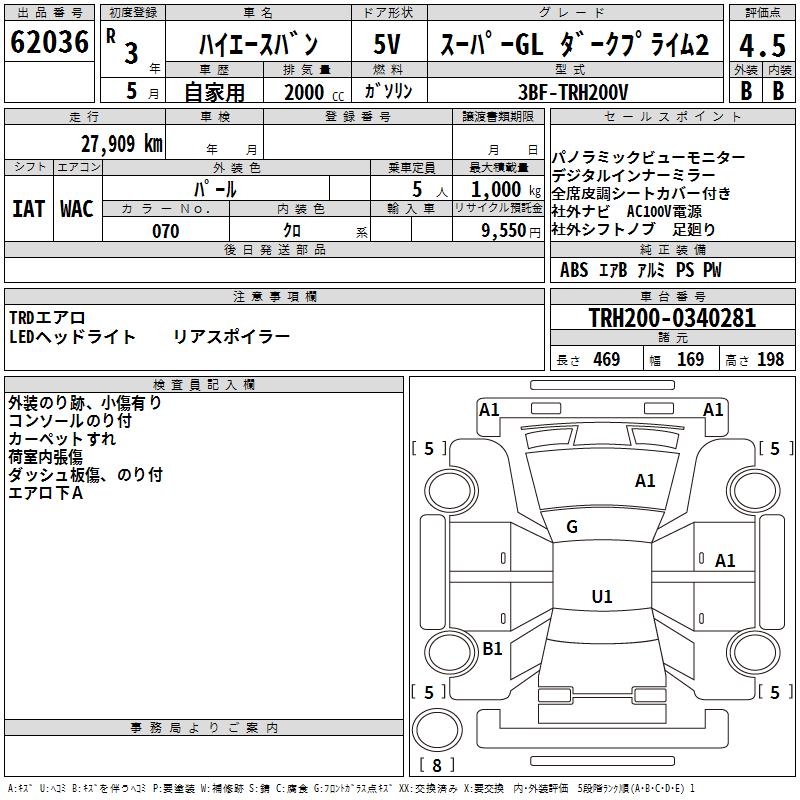Select the 後日発送部品 section header

click(274, 249)
